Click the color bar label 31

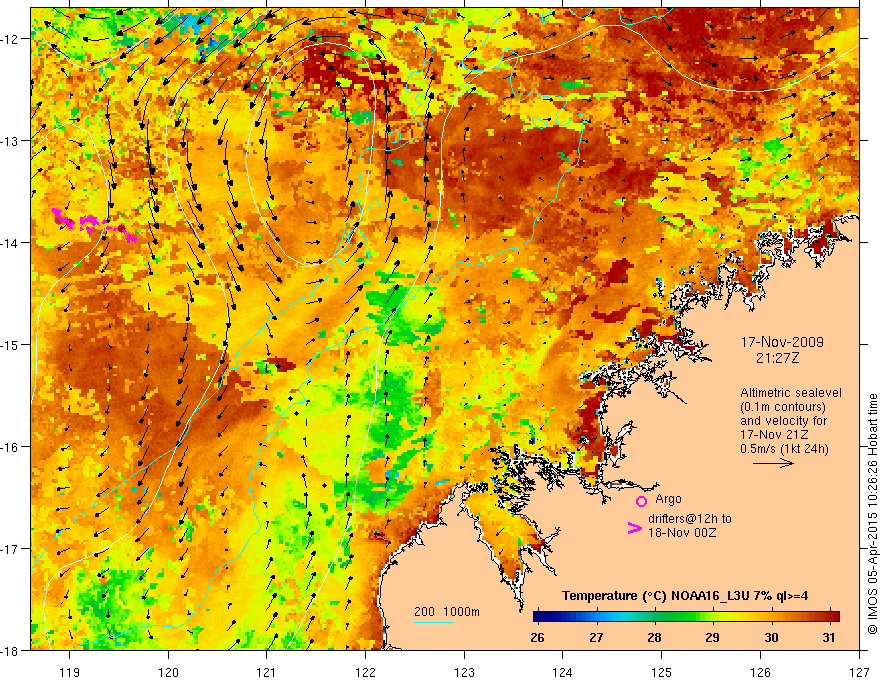[x=828, y=638]
